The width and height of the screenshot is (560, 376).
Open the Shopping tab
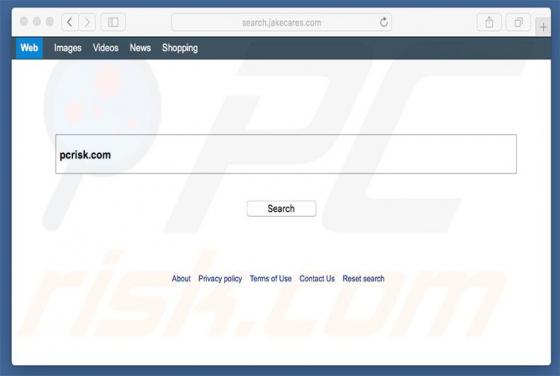180,48
